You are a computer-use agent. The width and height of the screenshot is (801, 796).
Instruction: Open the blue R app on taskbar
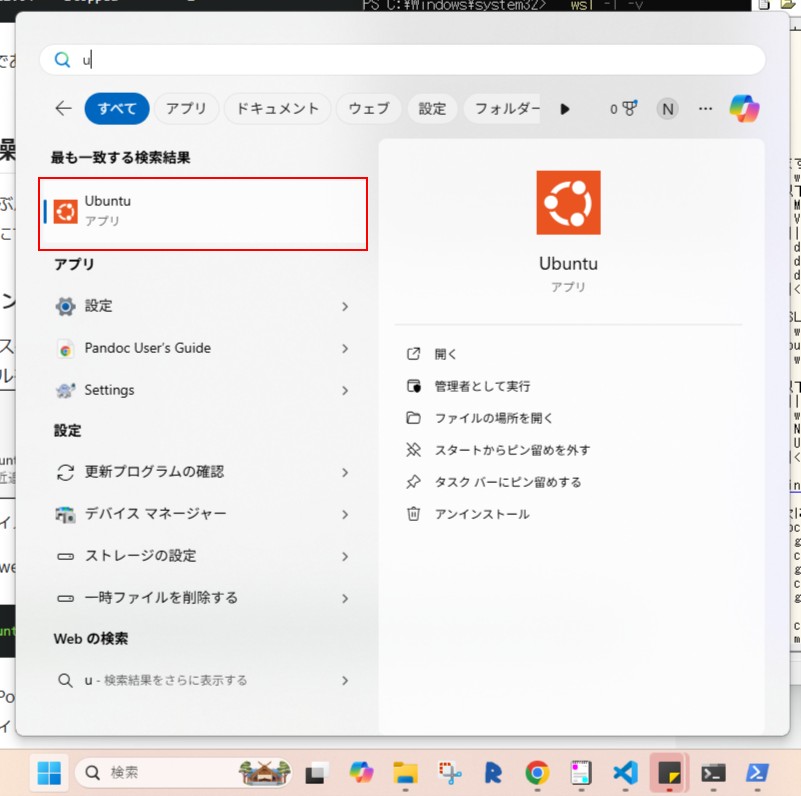click(493, 772)
